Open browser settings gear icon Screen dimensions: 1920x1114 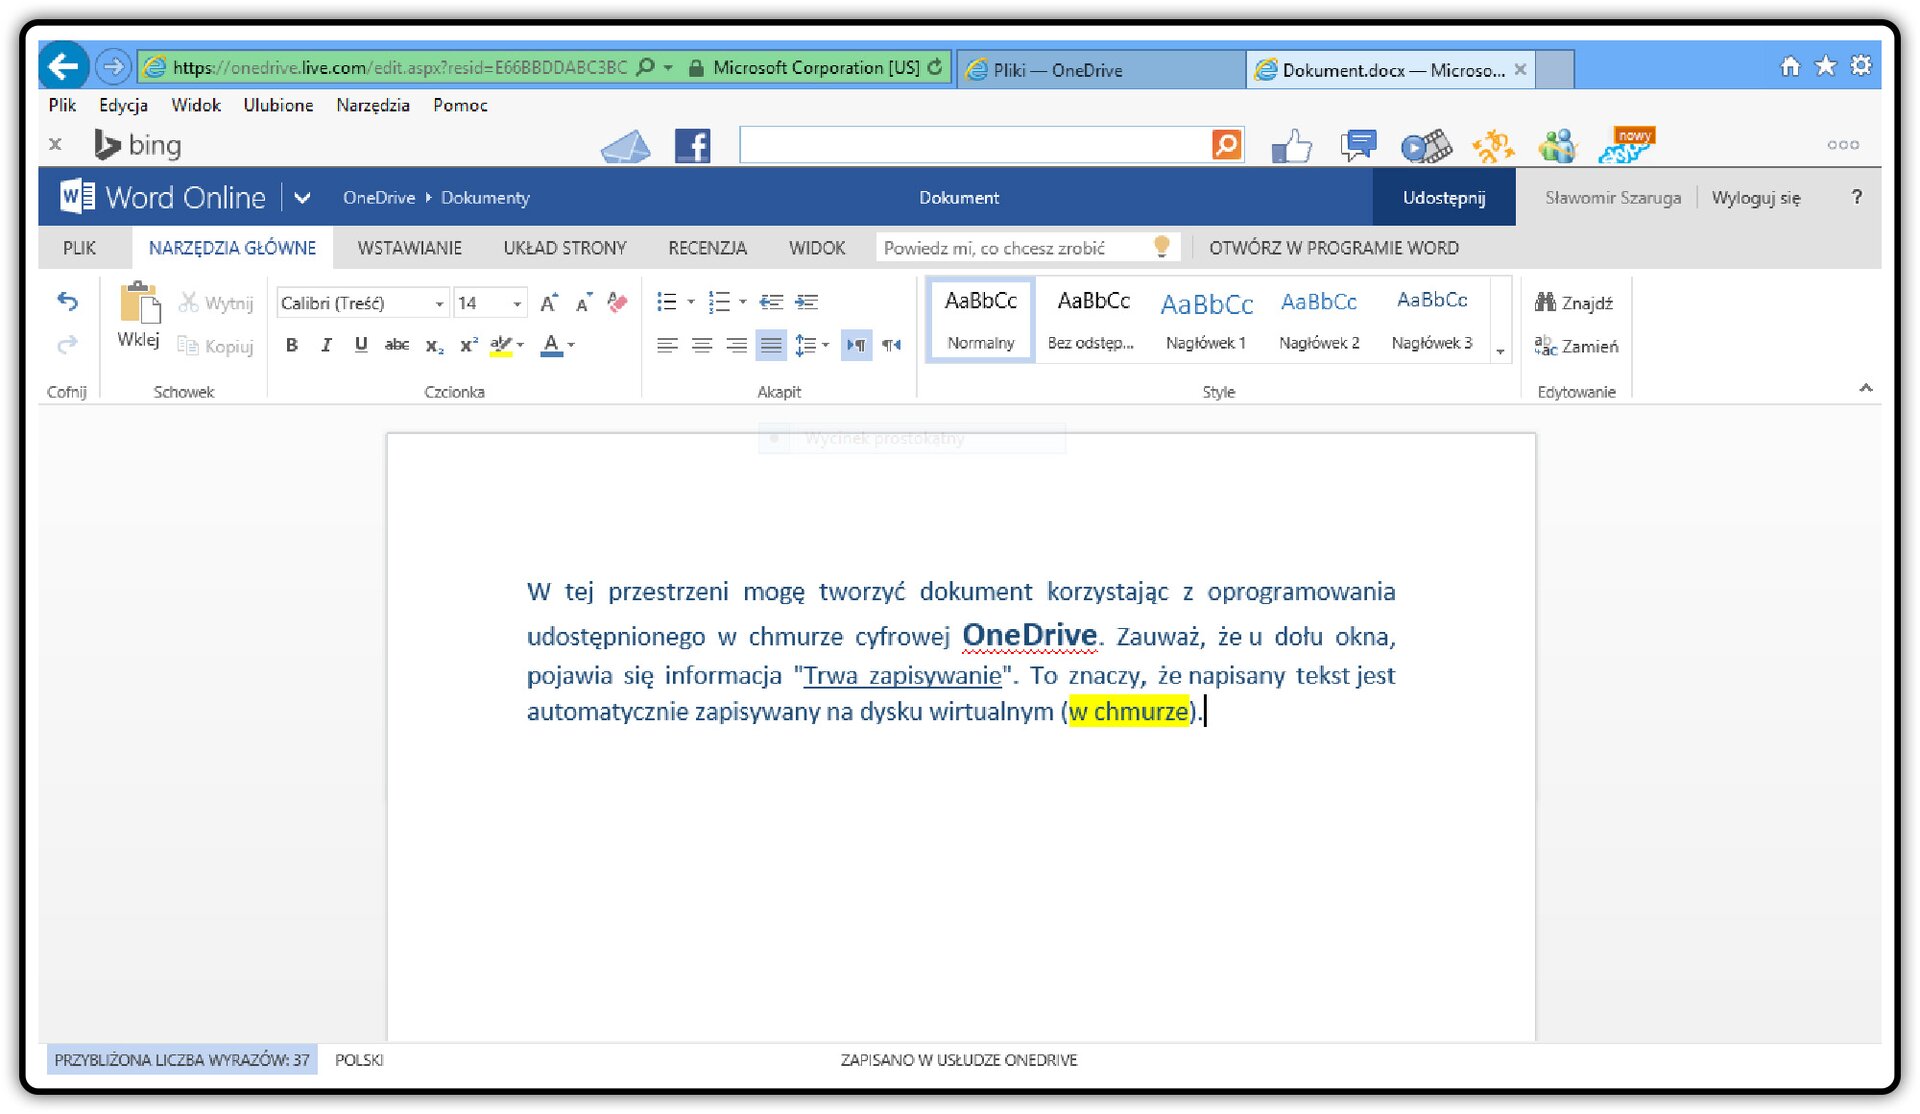click(x=1860, y=66)
